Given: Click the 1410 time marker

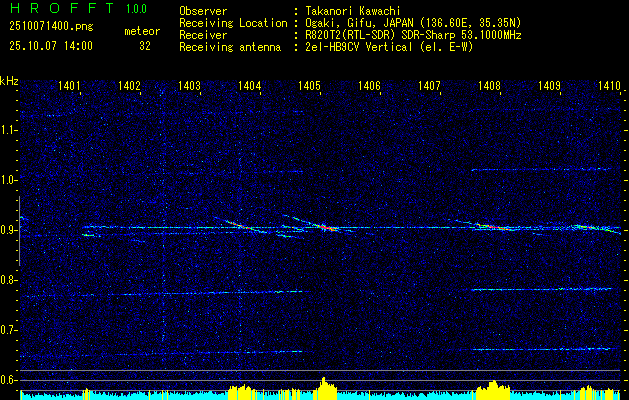Looking at the screenshot, I should click(x=609, y=85).
